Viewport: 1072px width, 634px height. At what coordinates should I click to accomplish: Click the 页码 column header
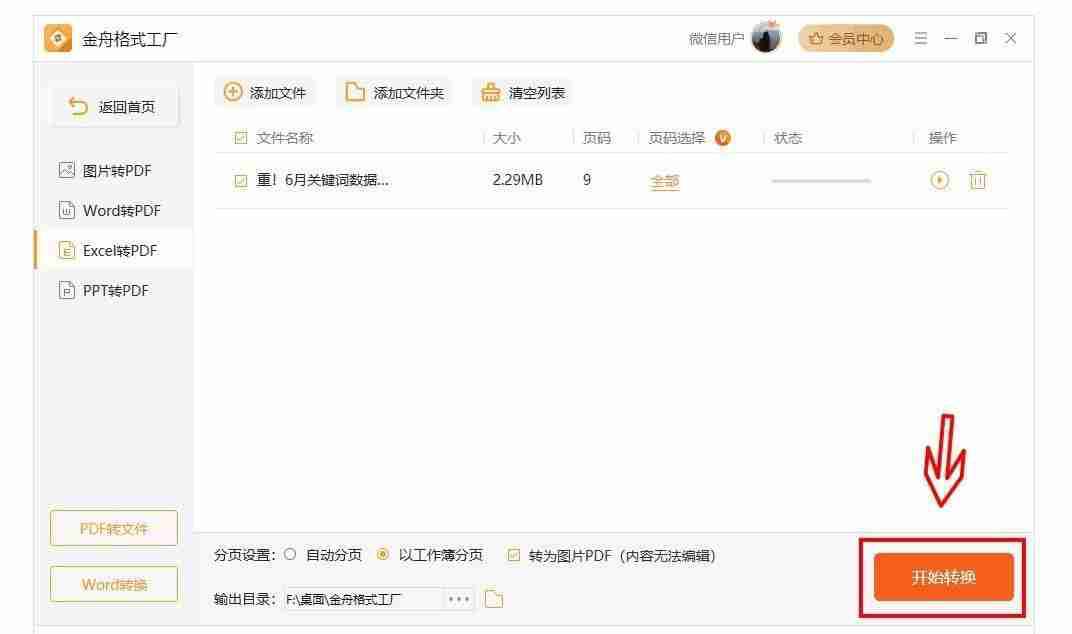point(596,138)
